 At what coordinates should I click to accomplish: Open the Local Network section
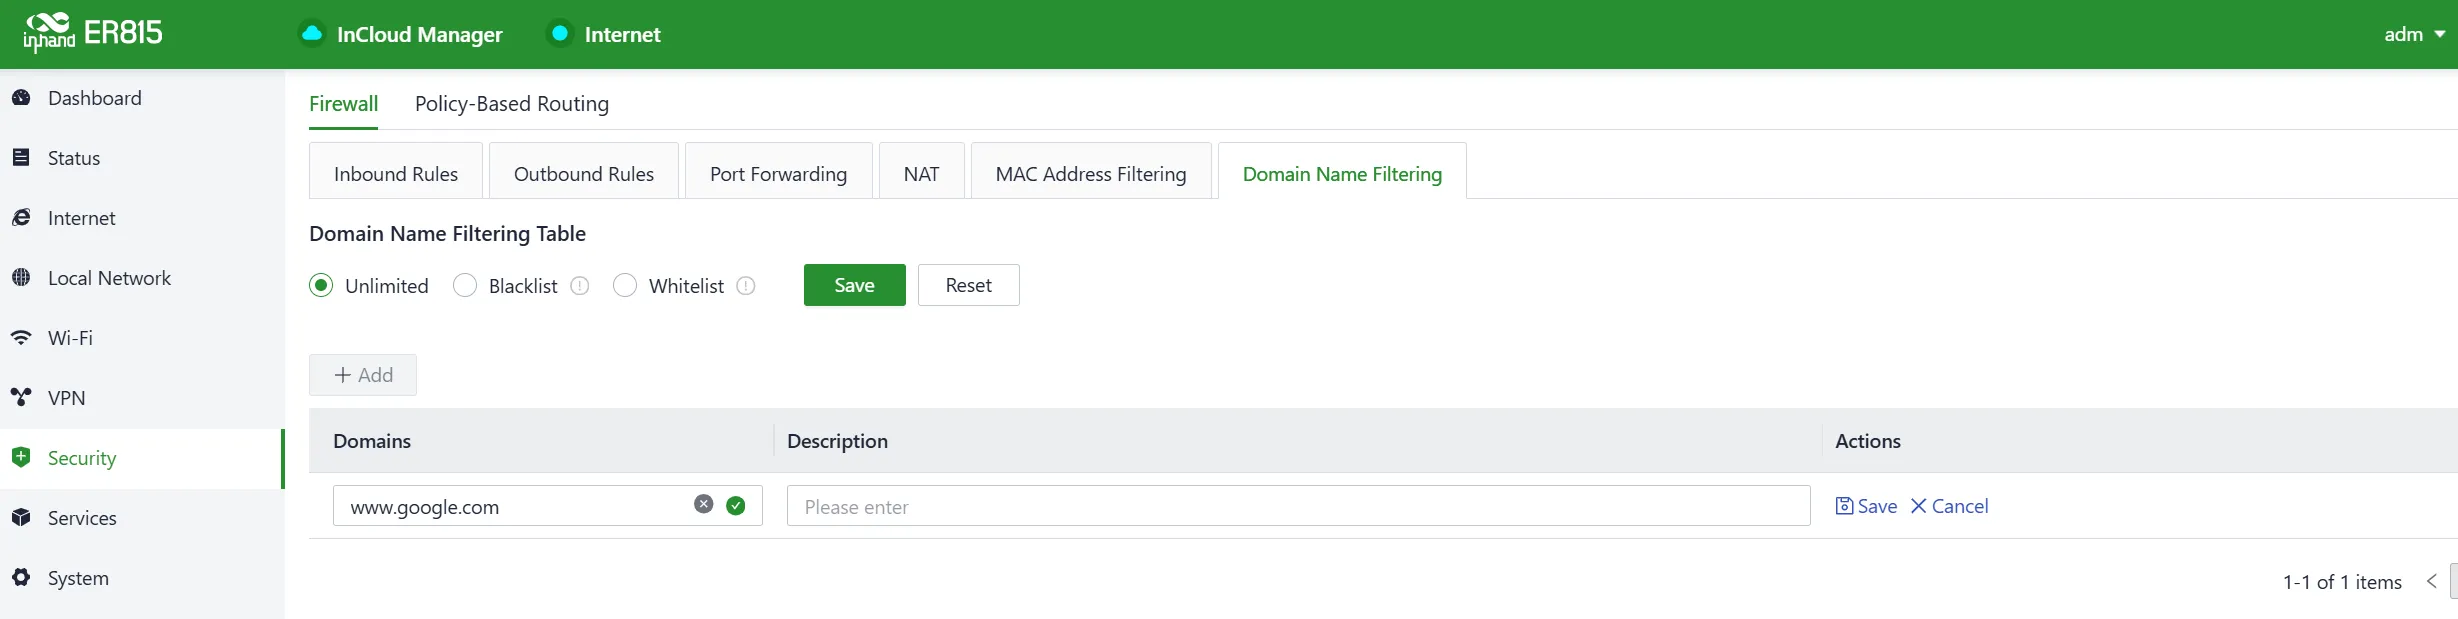point(142,278)
